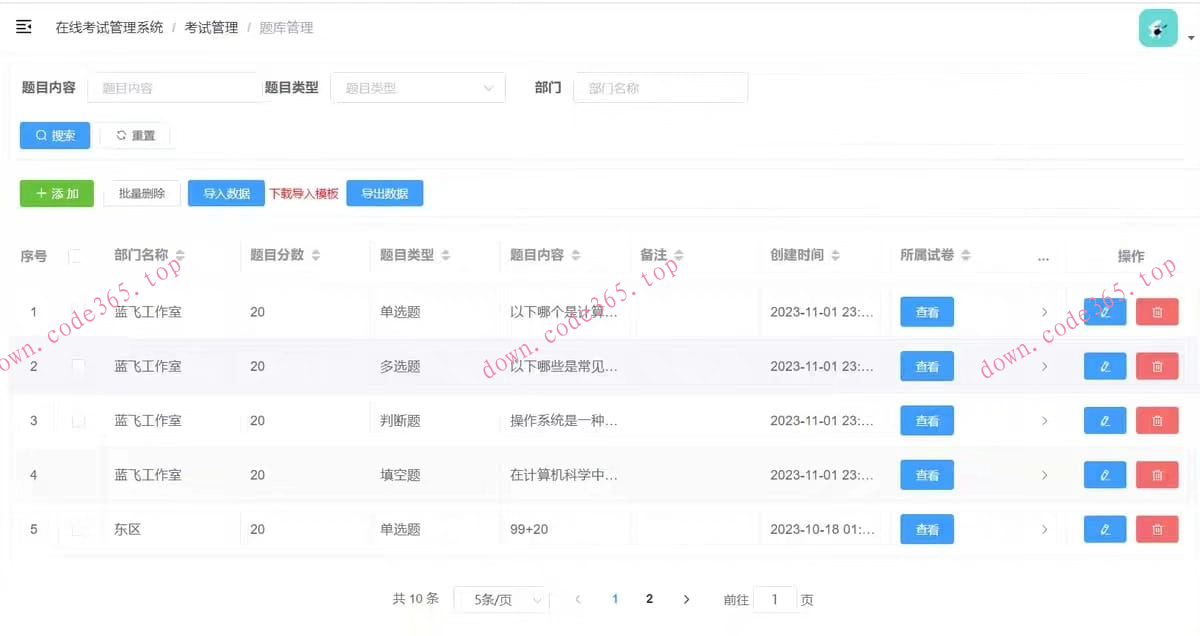Navigate to 考试管理 in the breadcrumb
Screen dimensions: 1200x636
(x=210, y=27)
